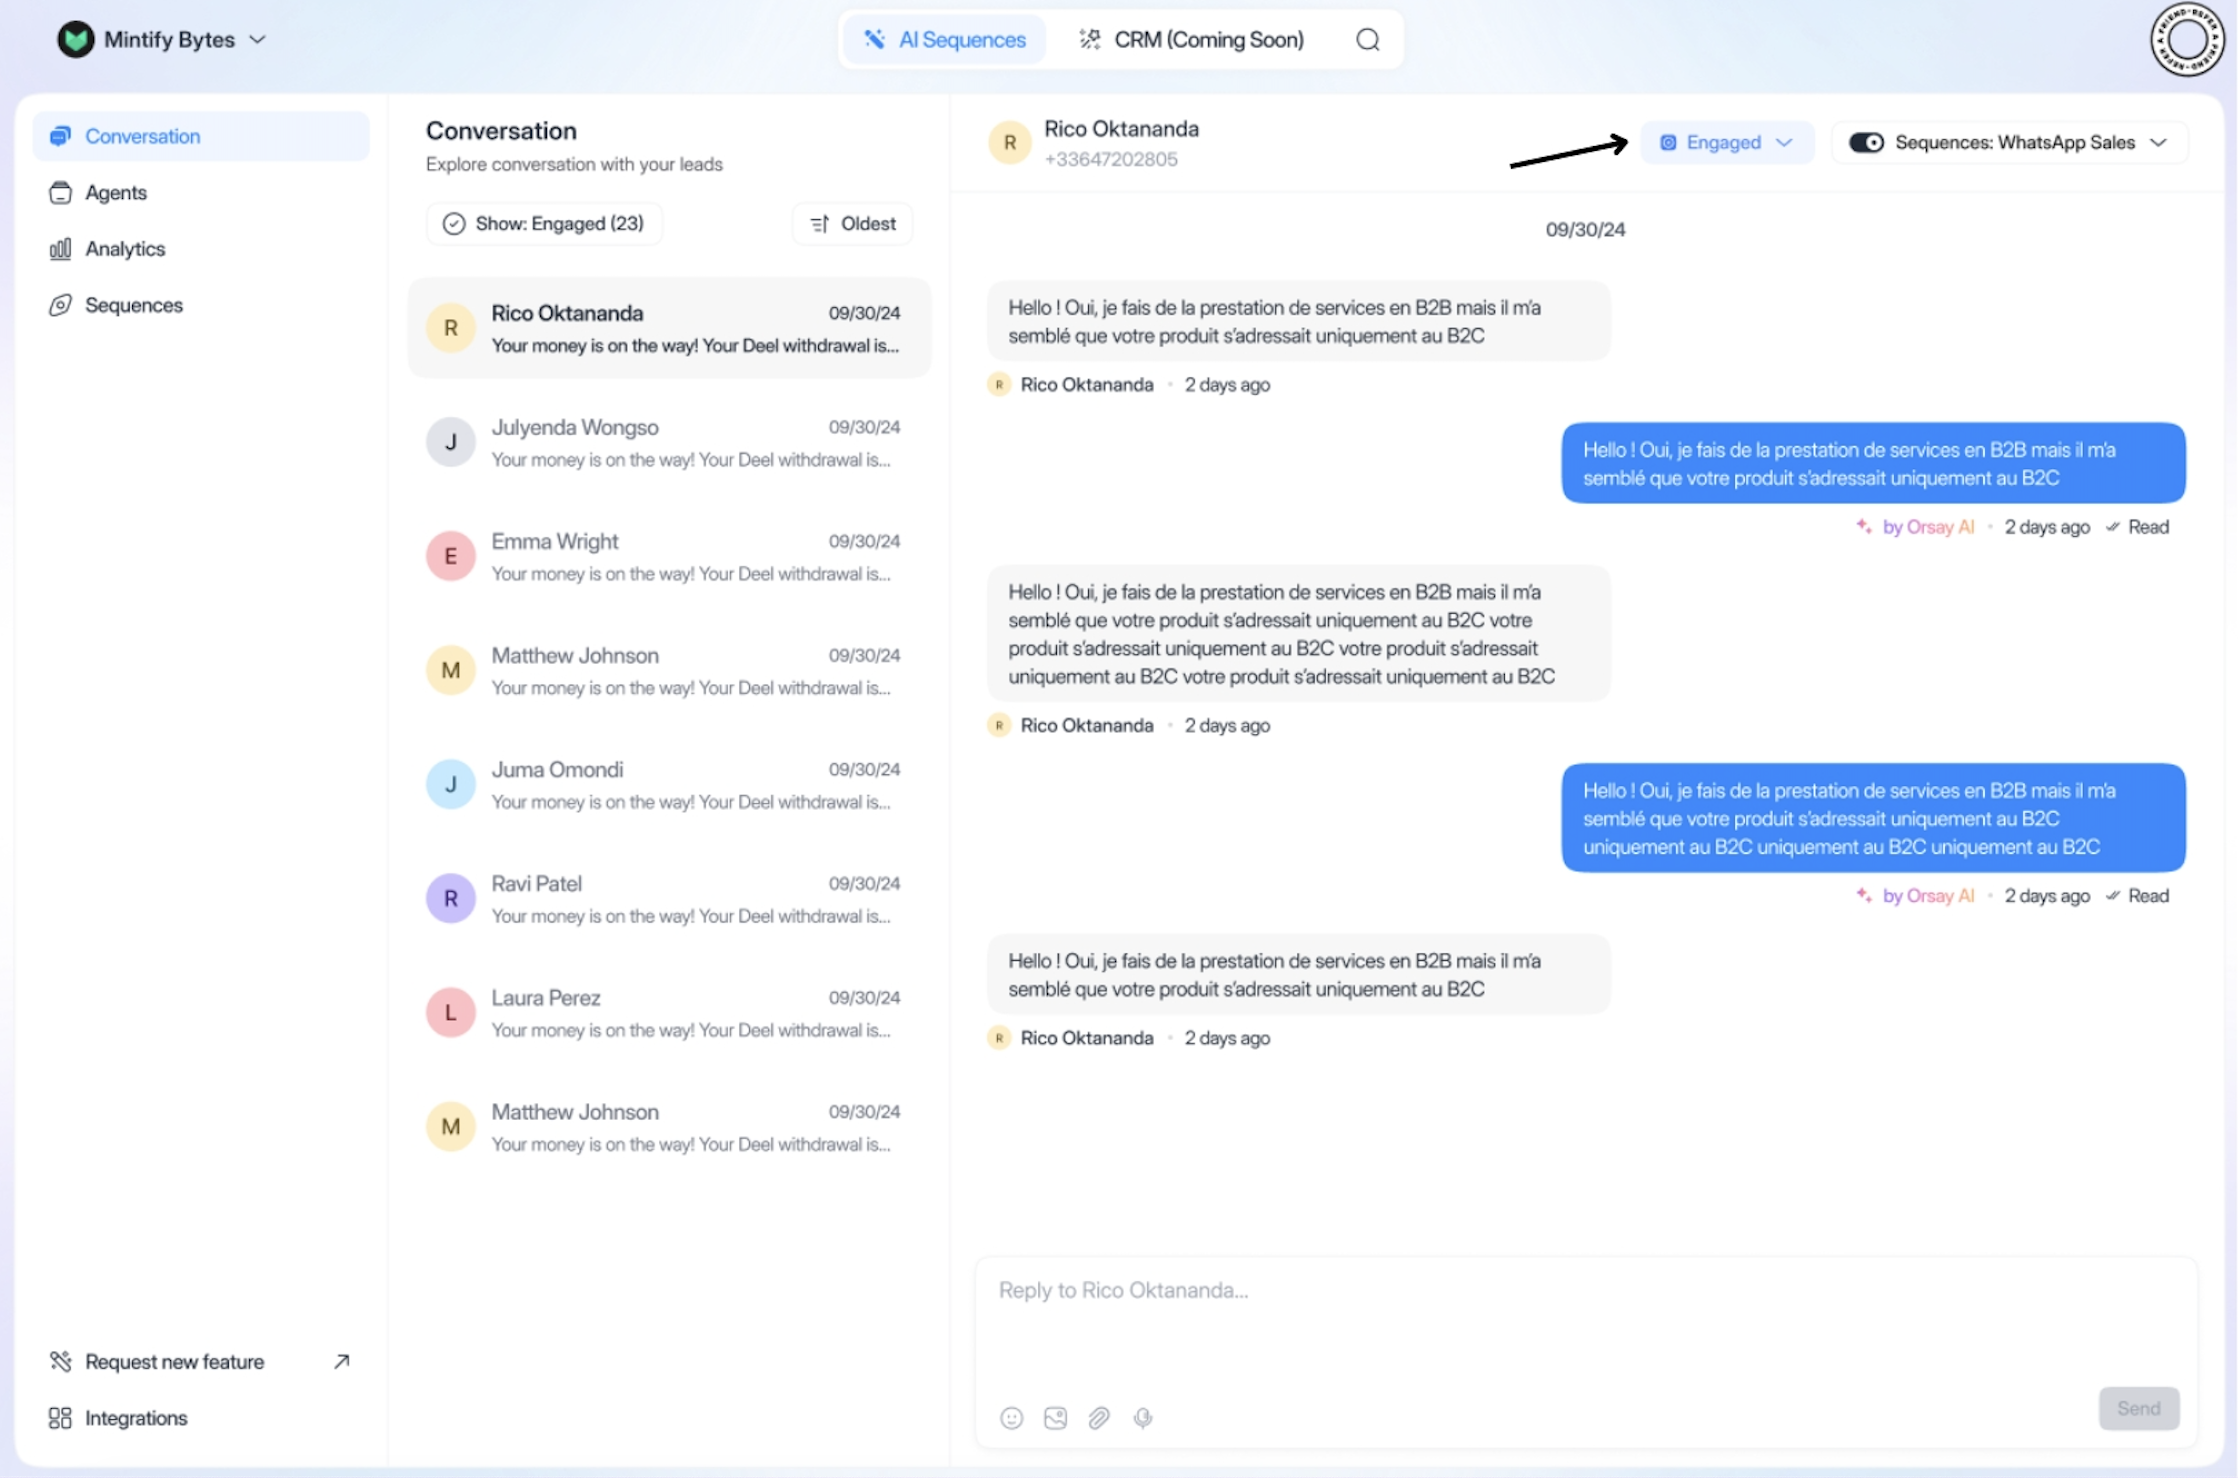Toggle the WhatsApp Sales sequence switch
2238x1478 pixels.
(1865, 142)
